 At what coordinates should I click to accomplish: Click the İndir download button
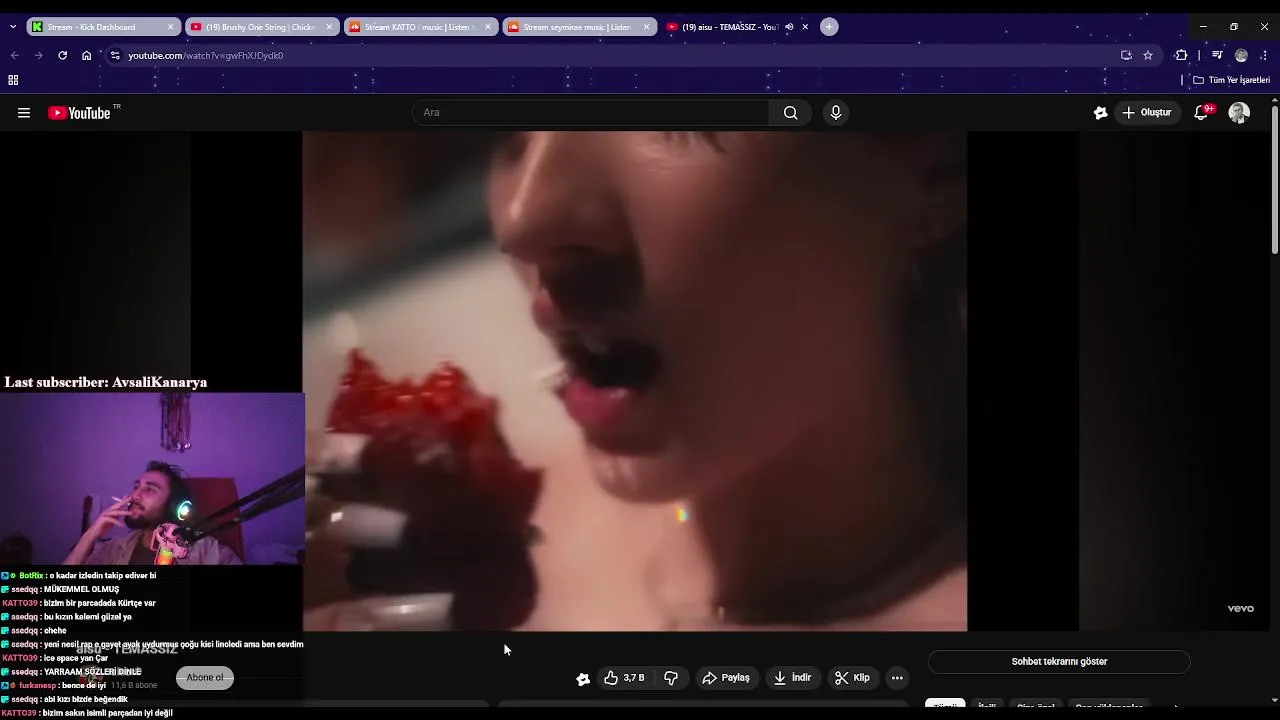(x=792, y=678)
